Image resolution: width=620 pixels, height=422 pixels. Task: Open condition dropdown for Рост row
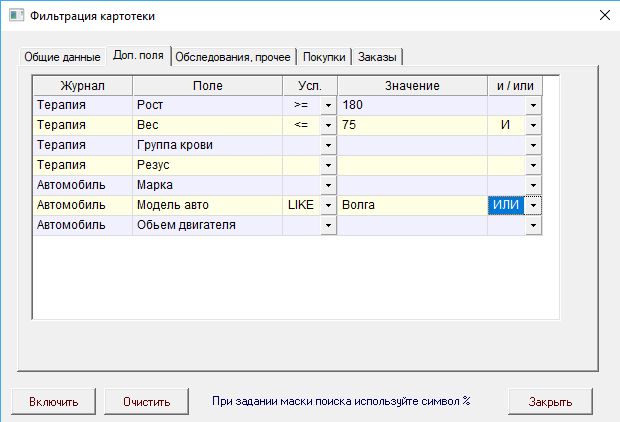click(328, 106)
